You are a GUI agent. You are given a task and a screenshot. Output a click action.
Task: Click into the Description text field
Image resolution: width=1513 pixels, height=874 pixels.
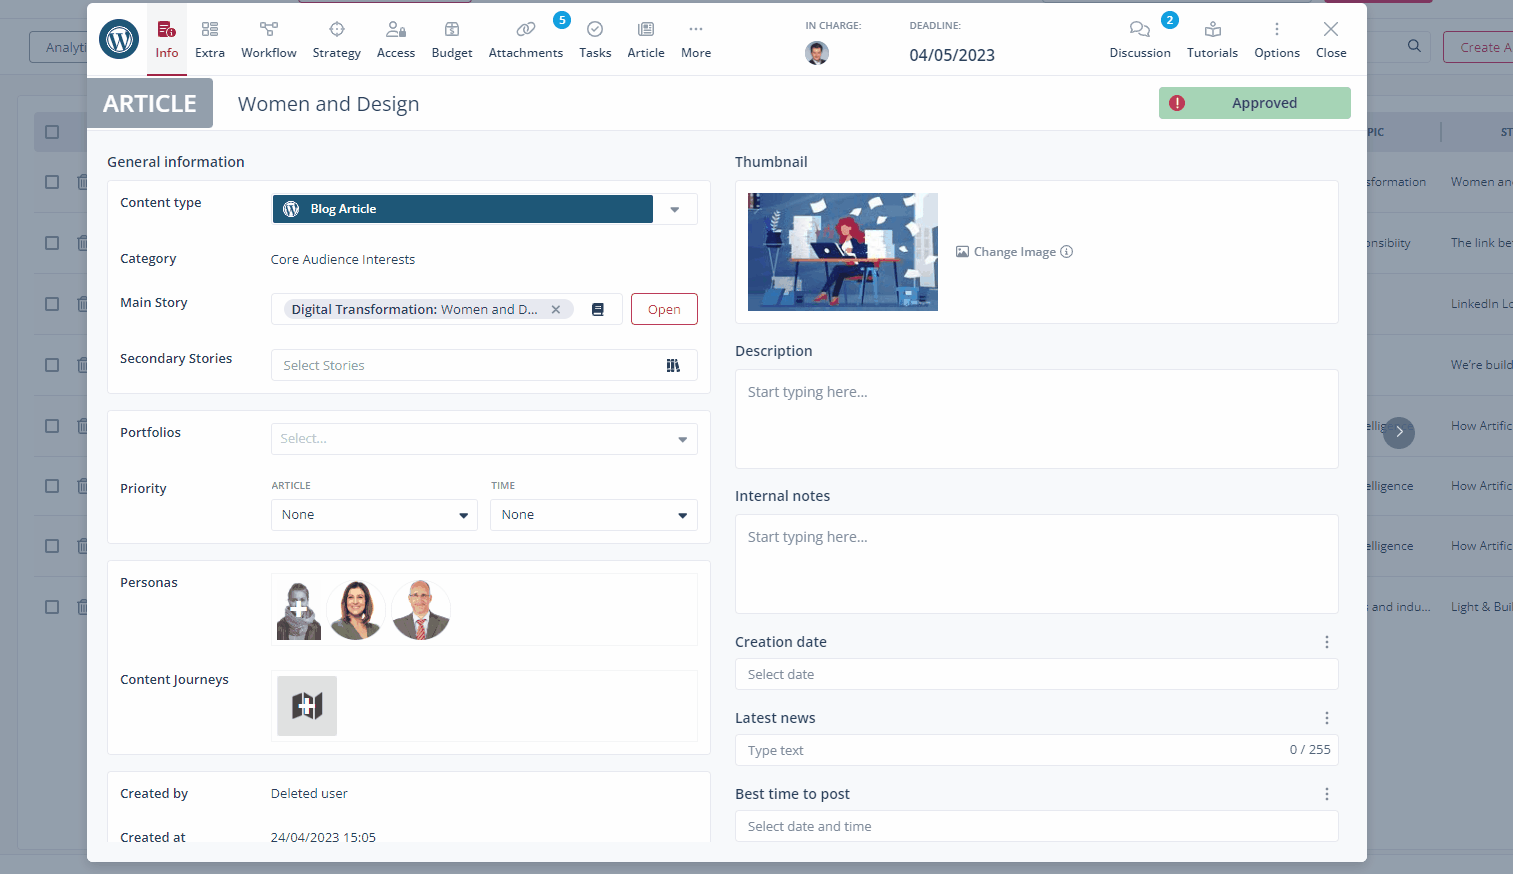(x=1036, y=419)
